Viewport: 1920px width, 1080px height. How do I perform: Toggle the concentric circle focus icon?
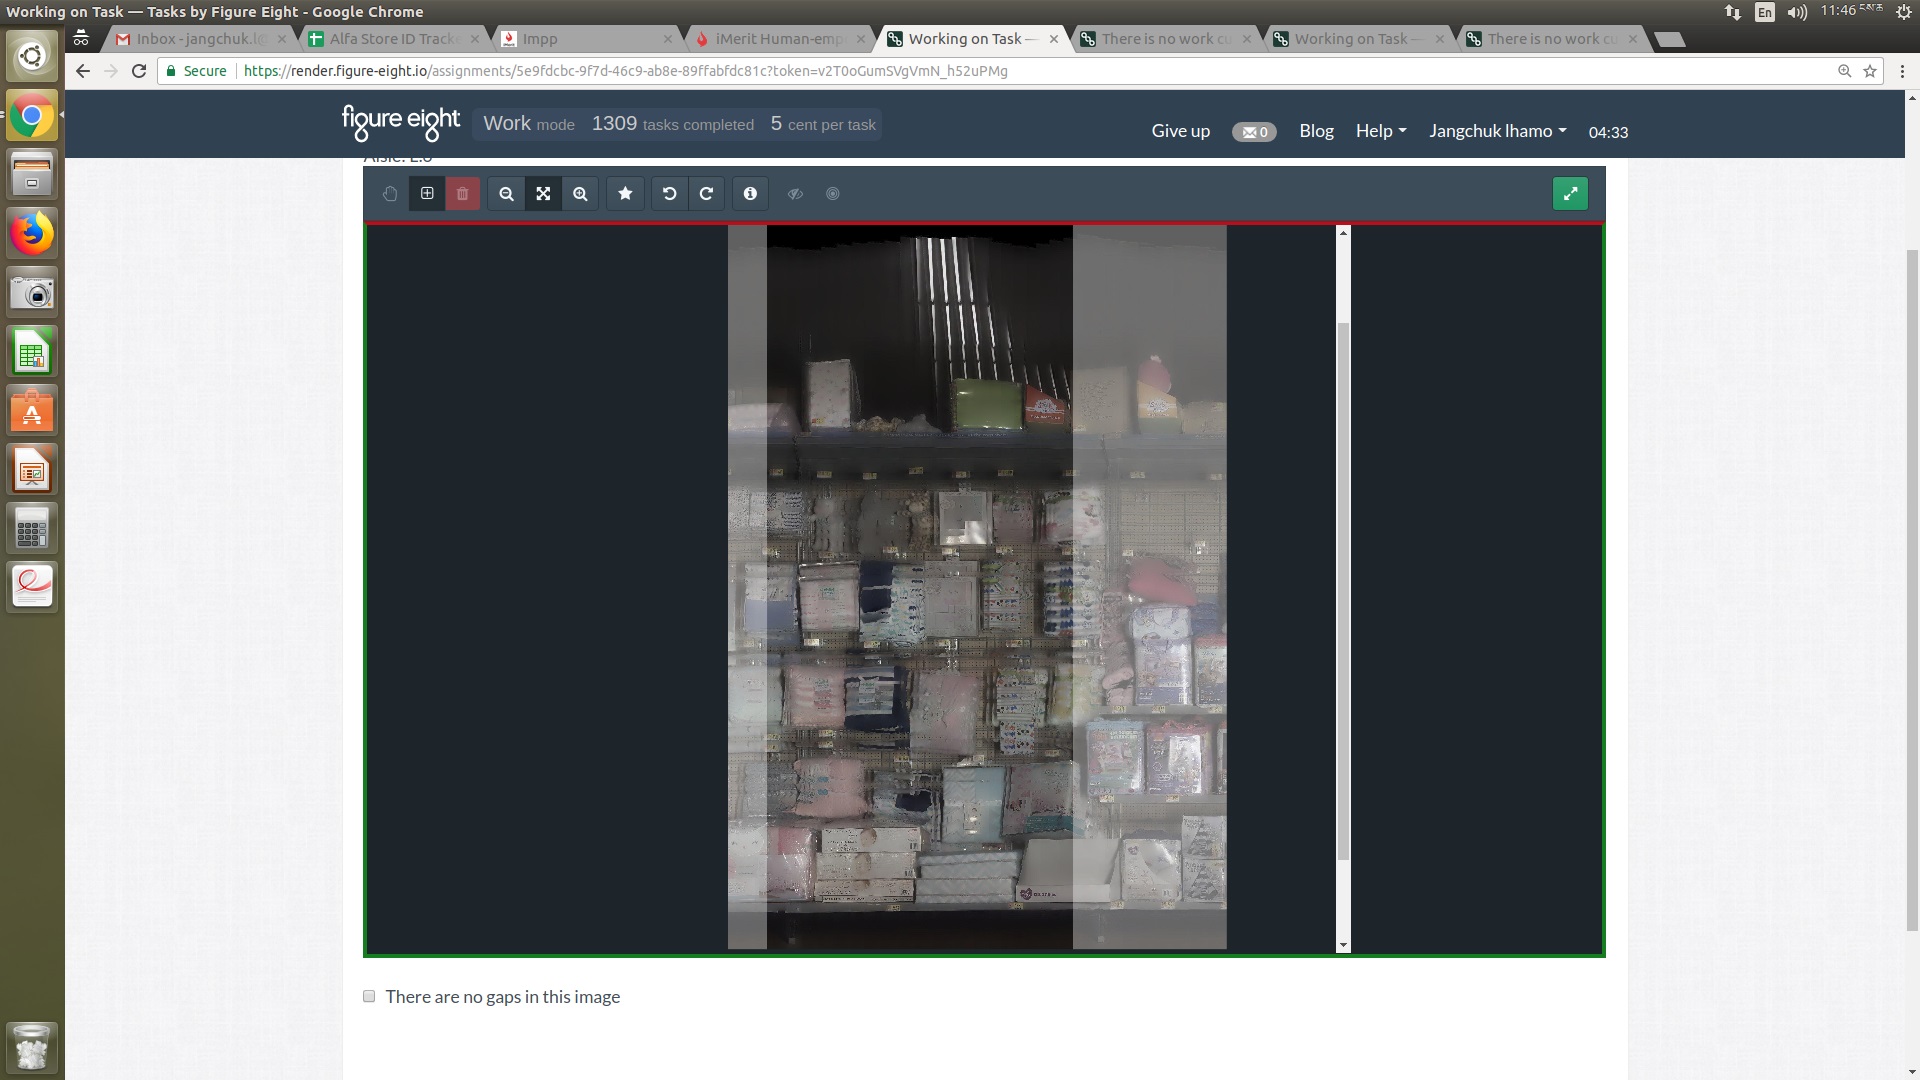tap(833, 194)
